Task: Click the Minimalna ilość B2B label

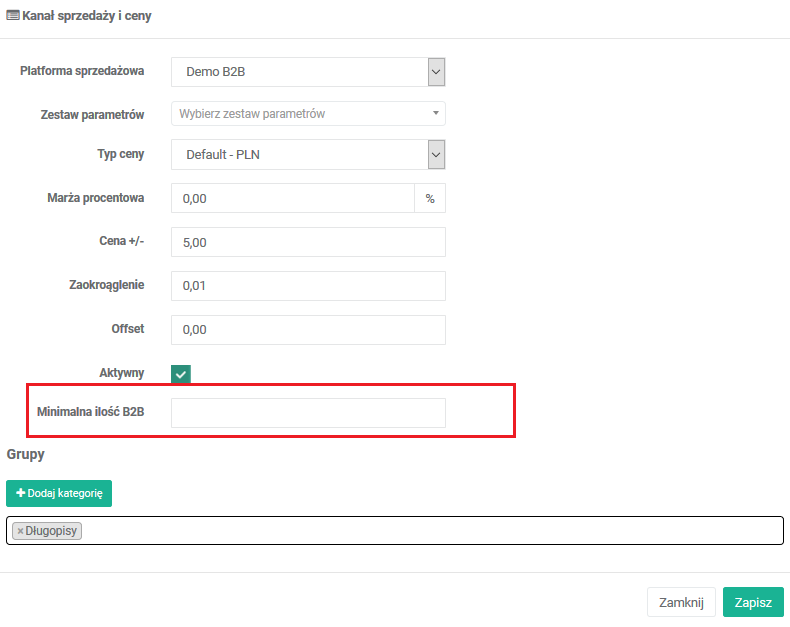Action: pos(90,412)
